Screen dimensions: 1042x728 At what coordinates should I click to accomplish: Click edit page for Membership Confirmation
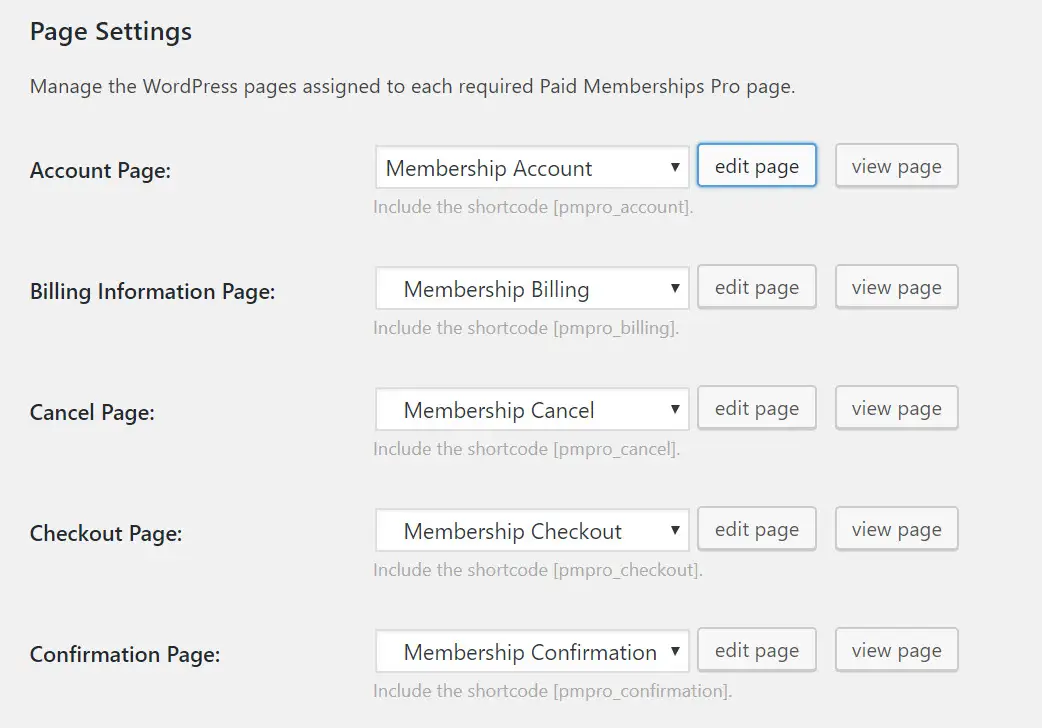756,649
